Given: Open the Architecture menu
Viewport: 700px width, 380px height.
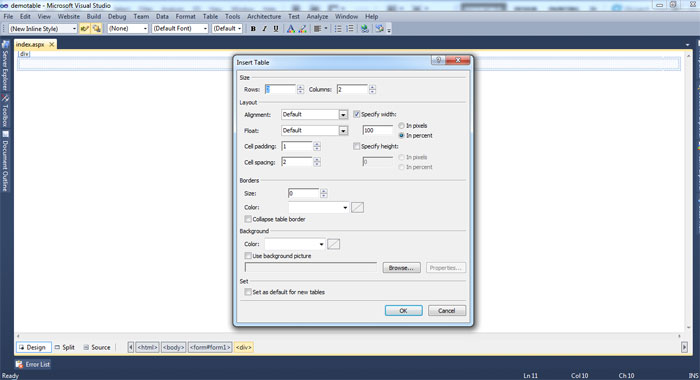Looking at the screenshot, I should 264,17.
